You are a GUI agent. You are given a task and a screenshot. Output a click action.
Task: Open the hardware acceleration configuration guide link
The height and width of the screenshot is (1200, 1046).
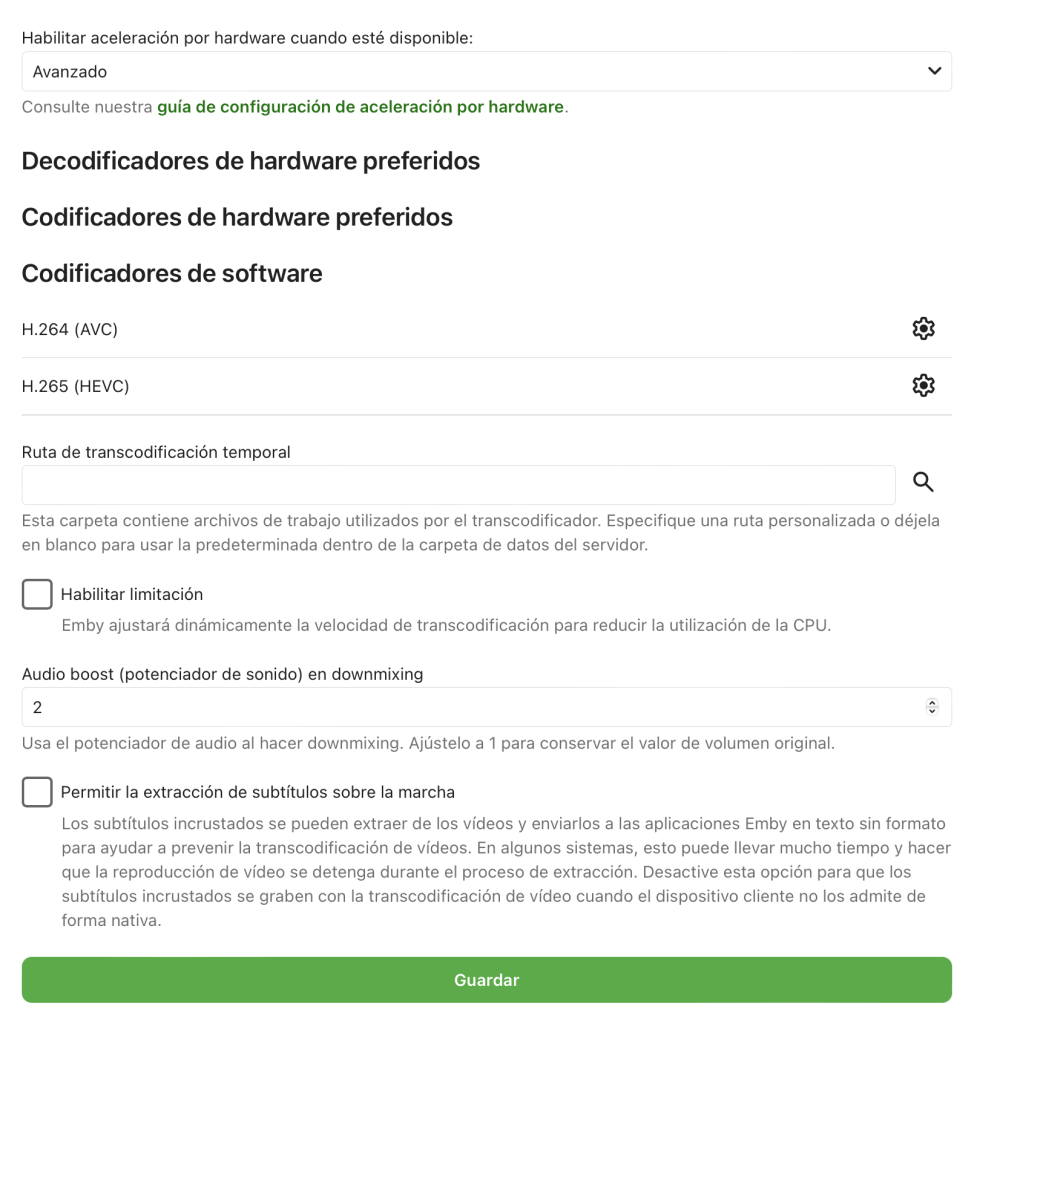360,107
